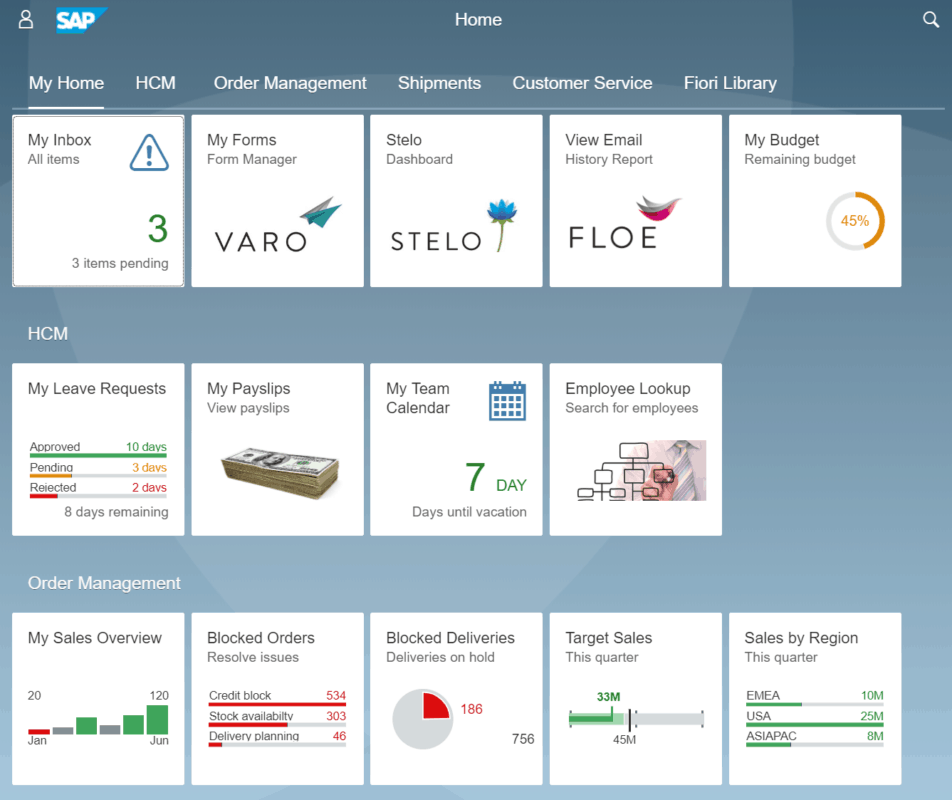Click 'View payslips' subtitle
This screenshot has height=800, width=952.
(248, 408)
